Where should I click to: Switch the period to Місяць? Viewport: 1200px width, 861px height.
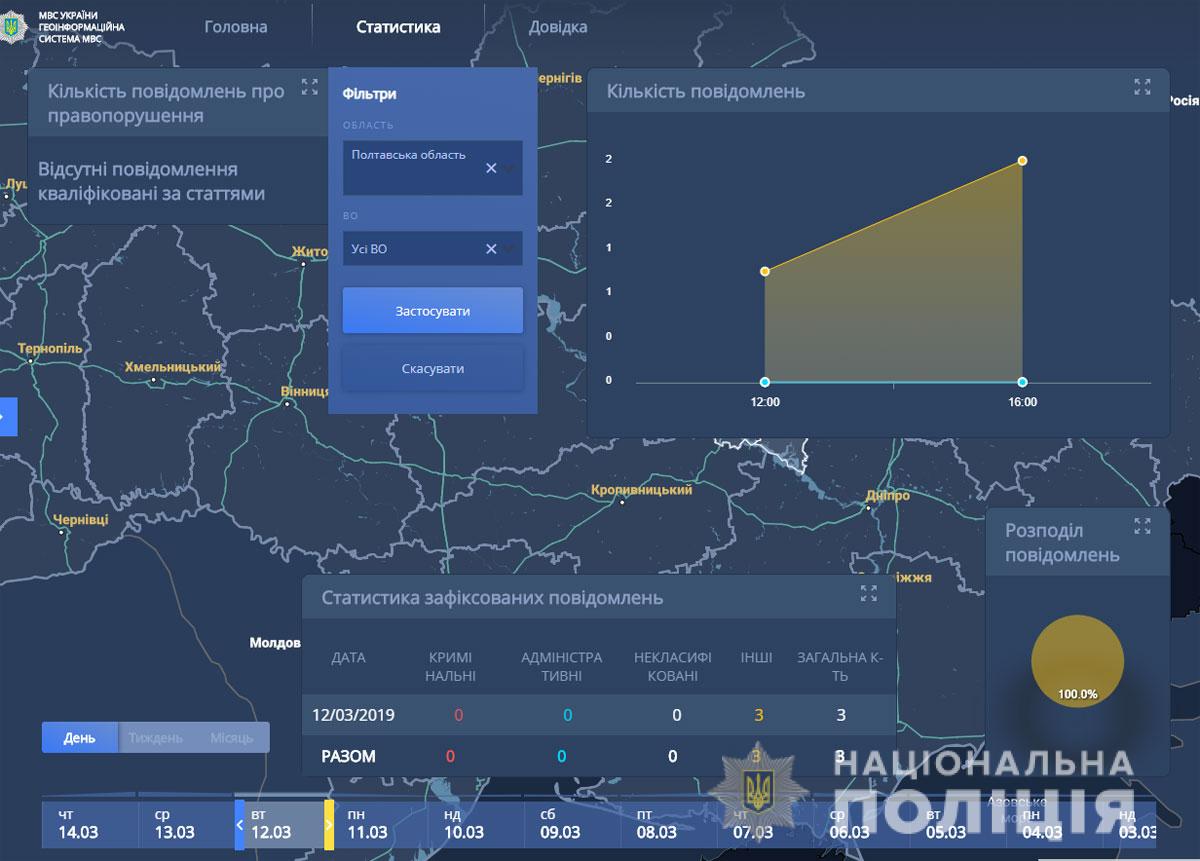[231, 738]
